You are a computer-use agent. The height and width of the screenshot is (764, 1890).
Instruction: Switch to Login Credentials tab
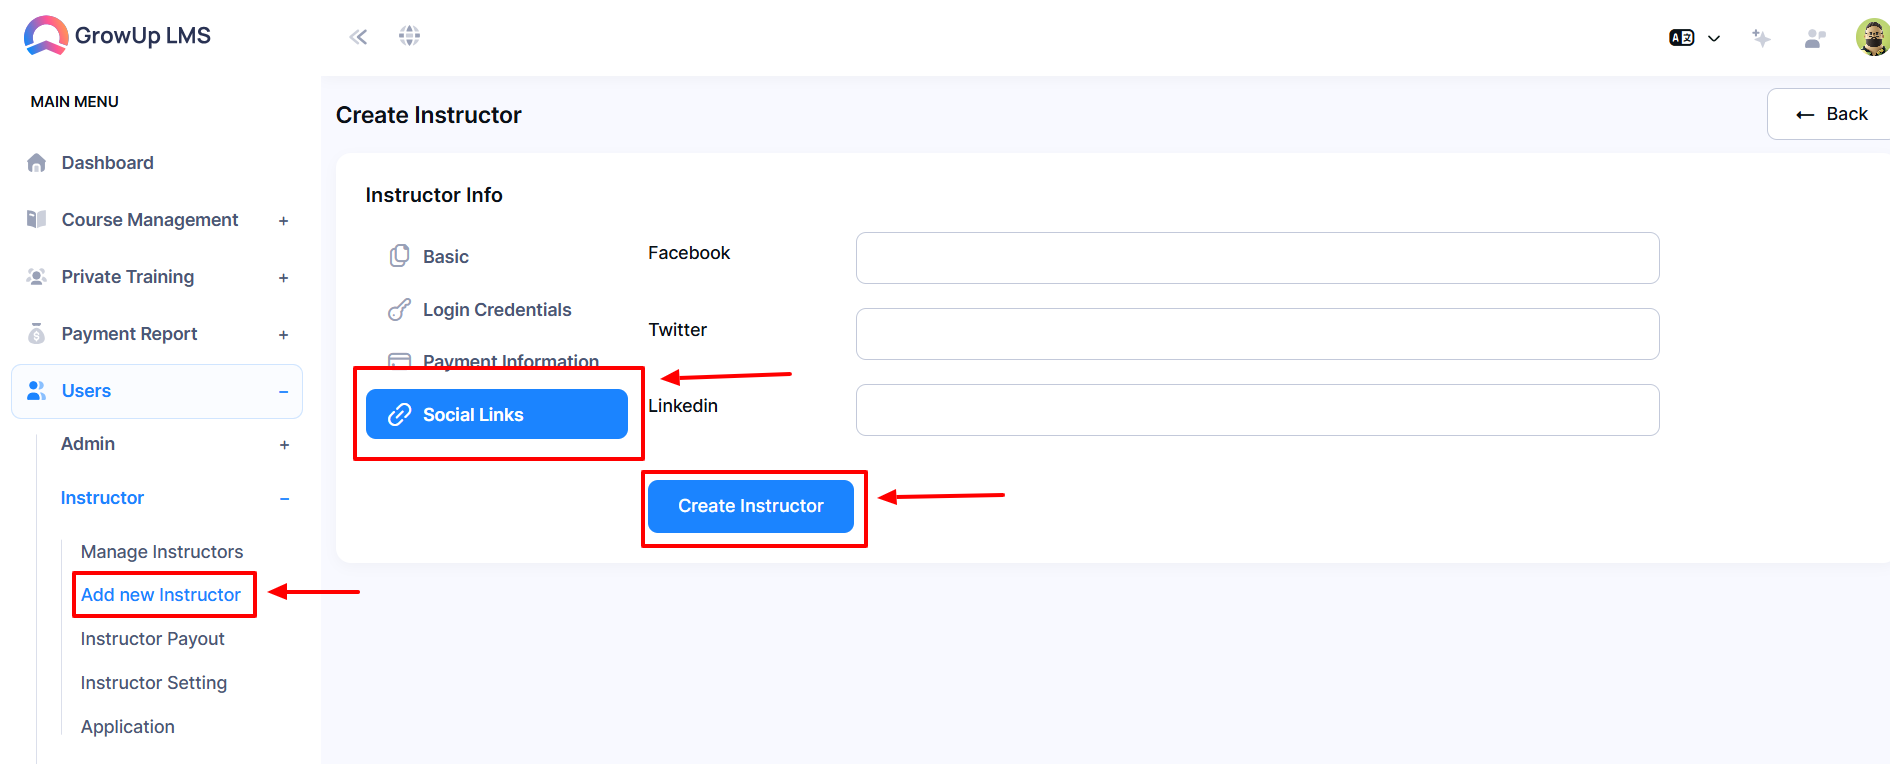point(497,310)
